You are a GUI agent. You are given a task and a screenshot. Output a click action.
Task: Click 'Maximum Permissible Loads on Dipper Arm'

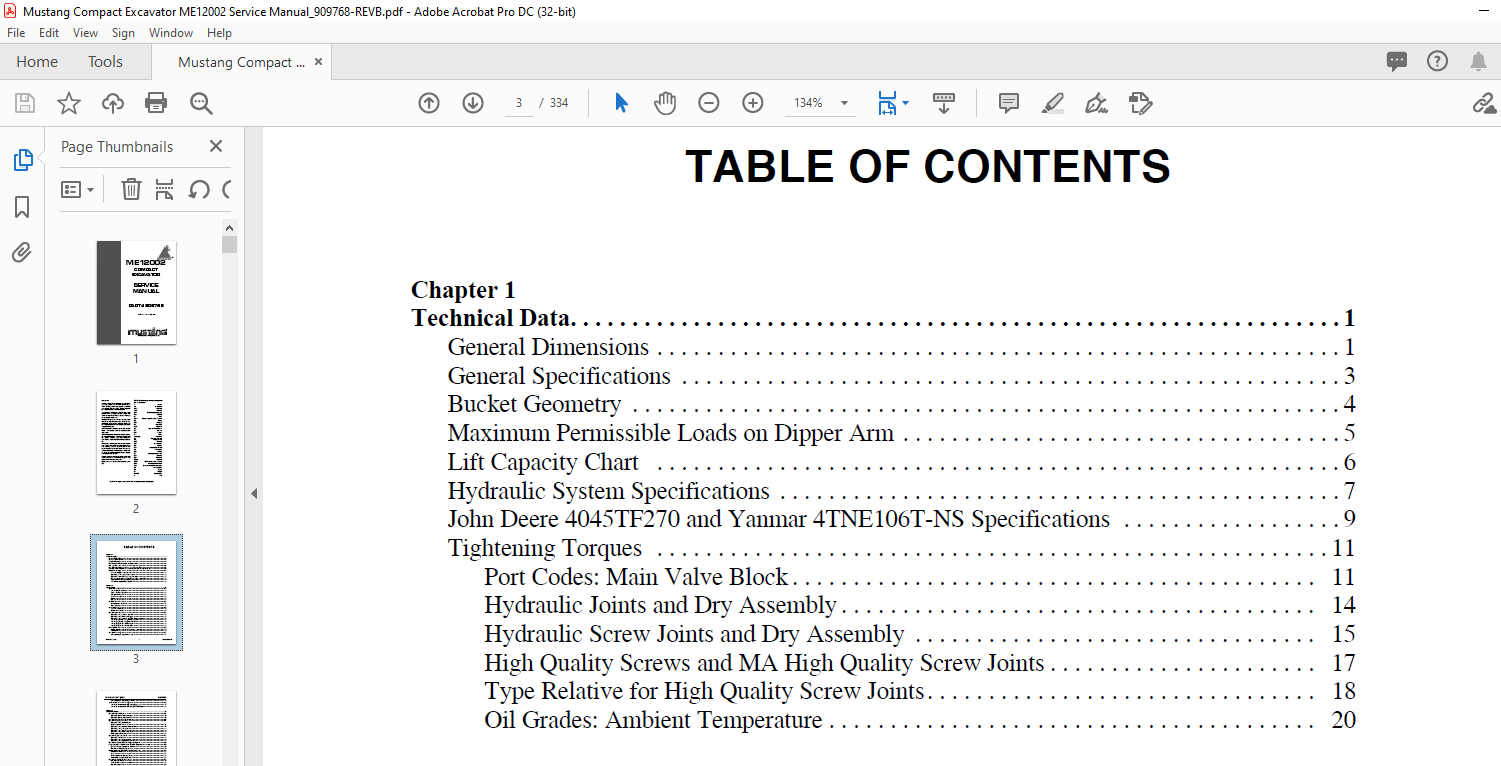click(x=670, y=433)
